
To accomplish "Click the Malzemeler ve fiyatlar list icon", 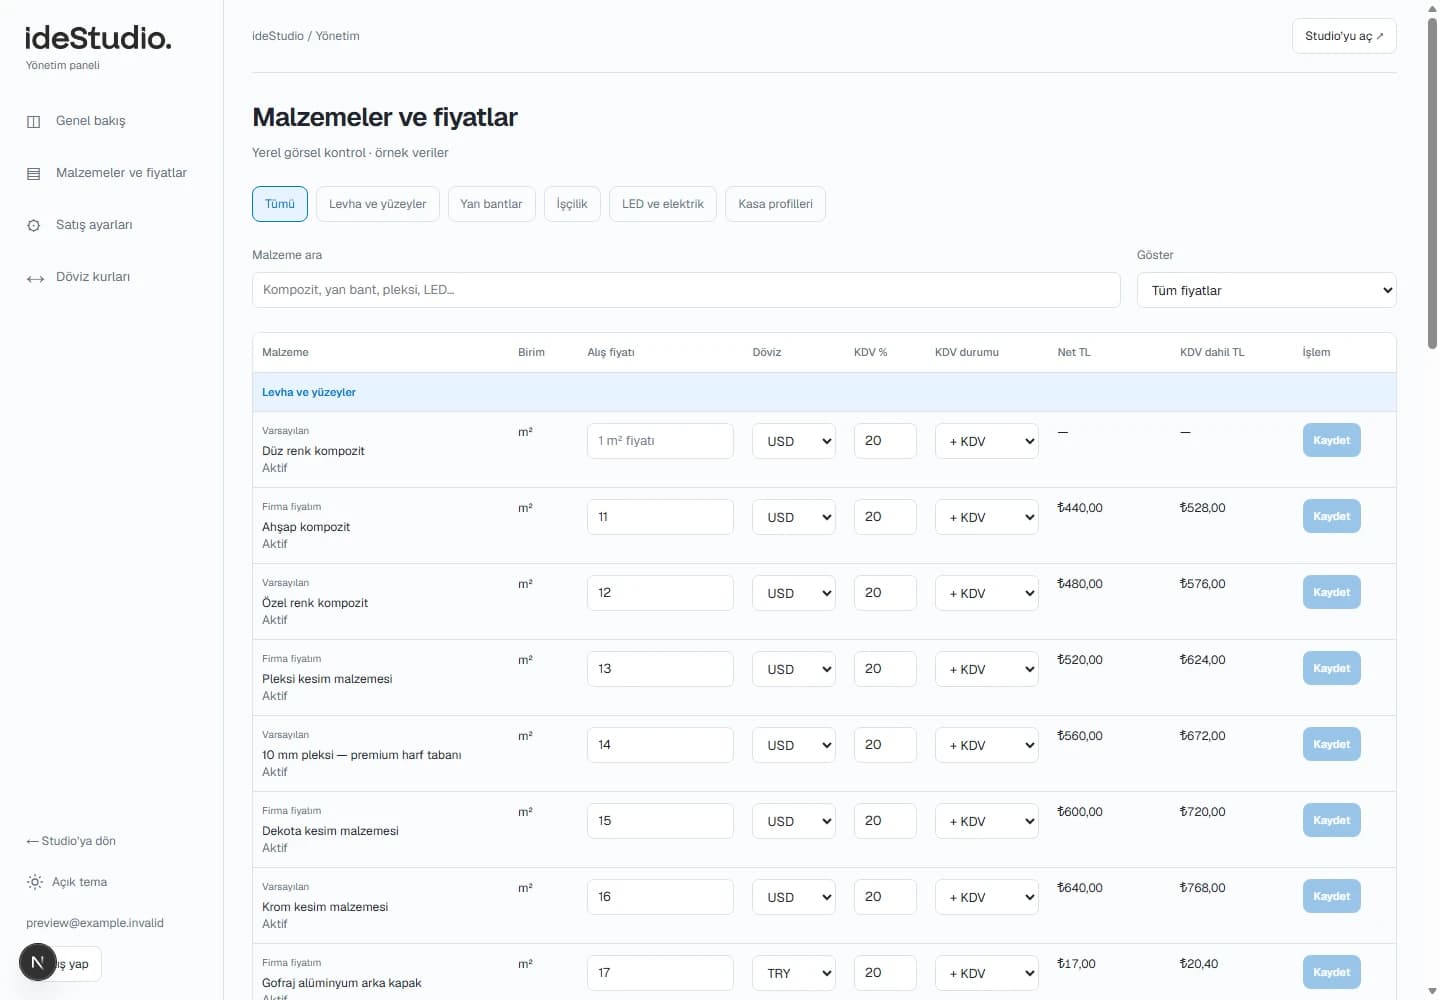I will [x=34, y=174].
